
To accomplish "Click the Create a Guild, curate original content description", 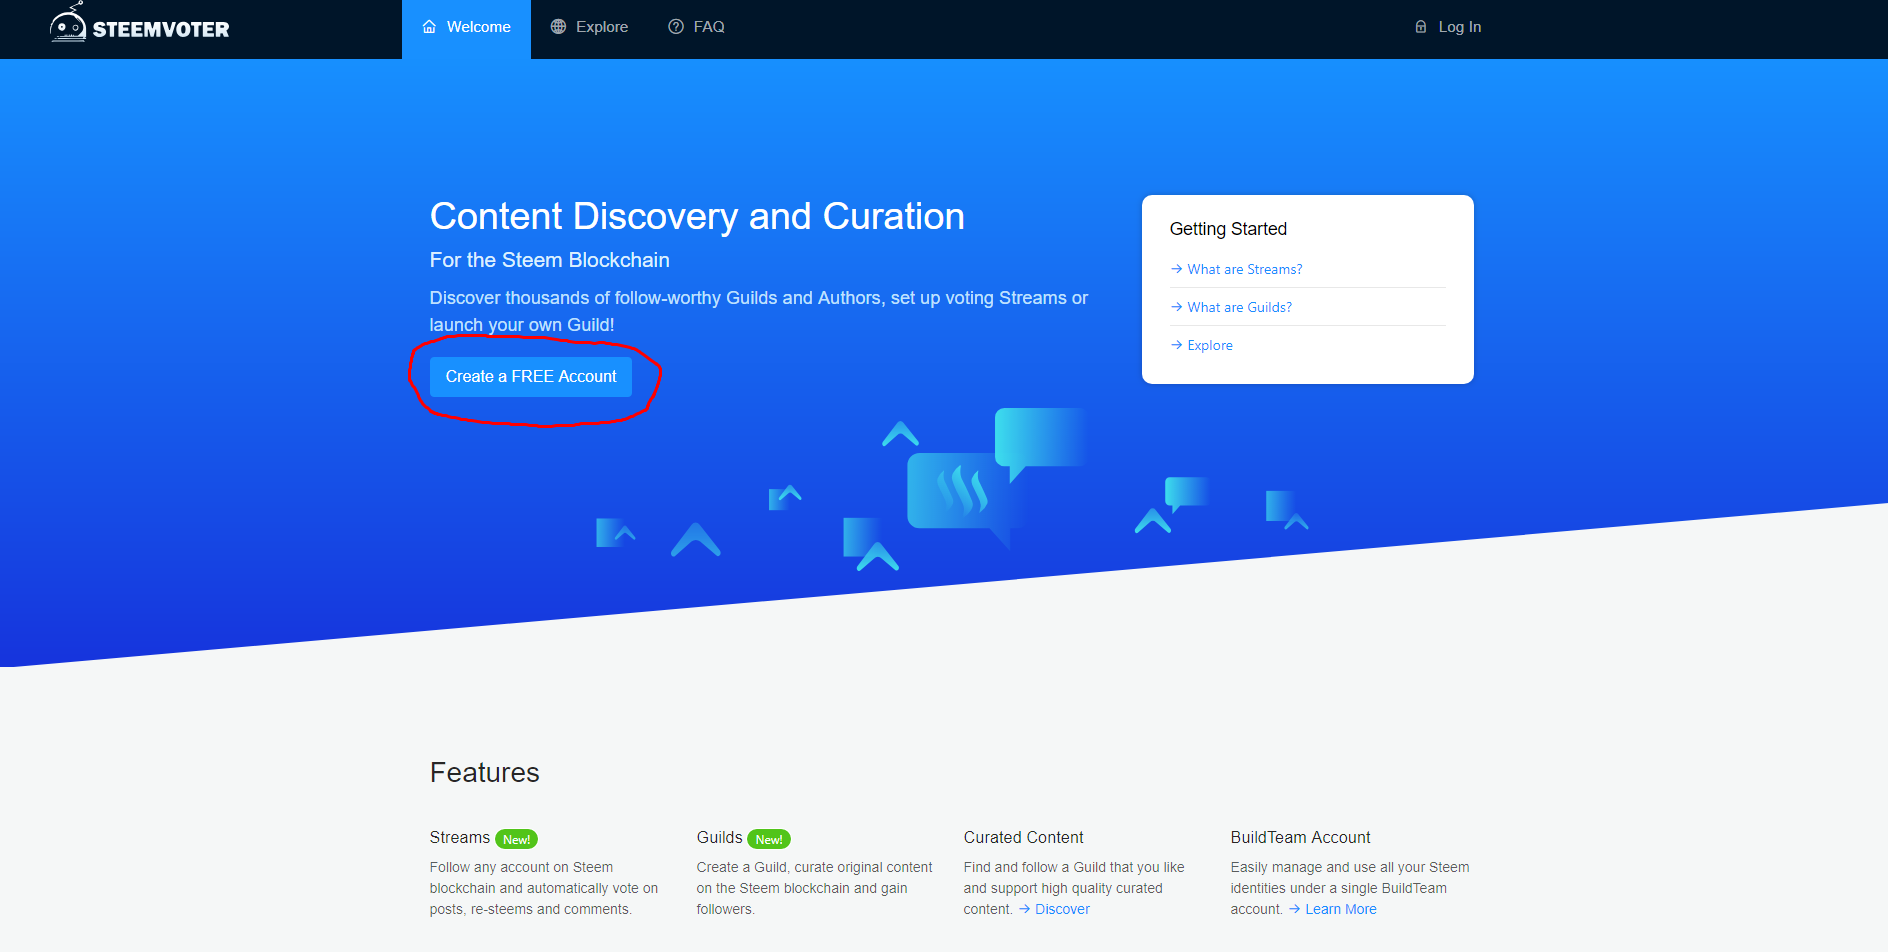I will (x=815, y=888).
